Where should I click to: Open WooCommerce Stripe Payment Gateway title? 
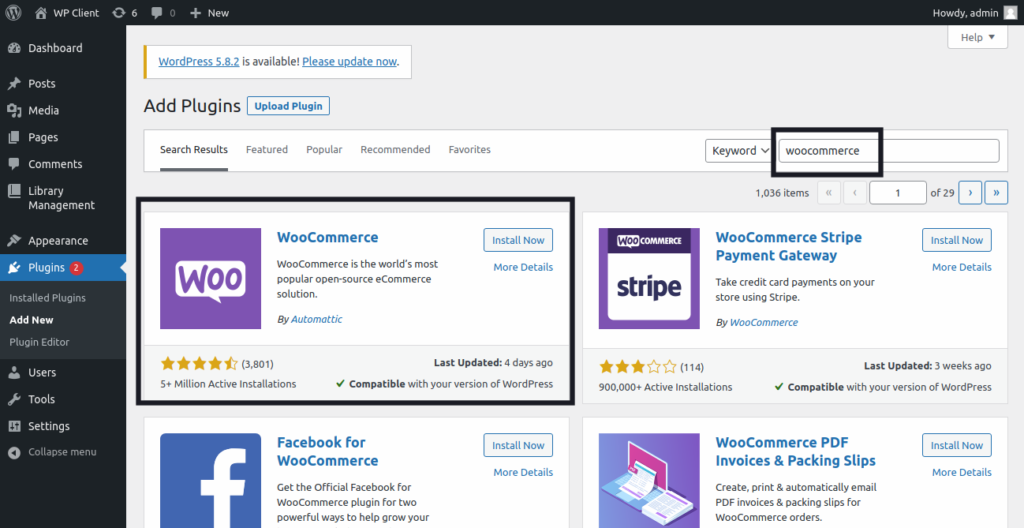tap(788, 246)
